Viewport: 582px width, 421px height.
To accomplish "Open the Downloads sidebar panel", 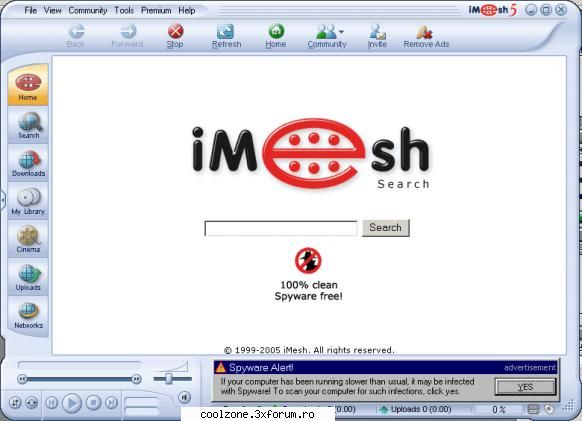I will 28,163.
